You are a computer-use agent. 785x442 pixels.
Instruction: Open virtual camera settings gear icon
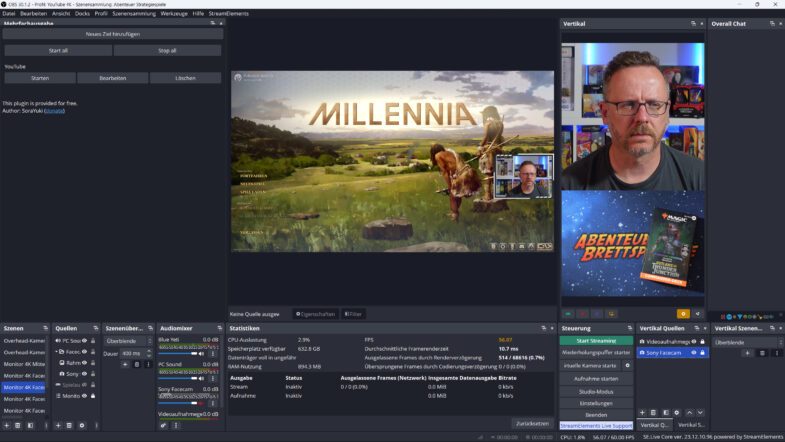coord(627,366)
